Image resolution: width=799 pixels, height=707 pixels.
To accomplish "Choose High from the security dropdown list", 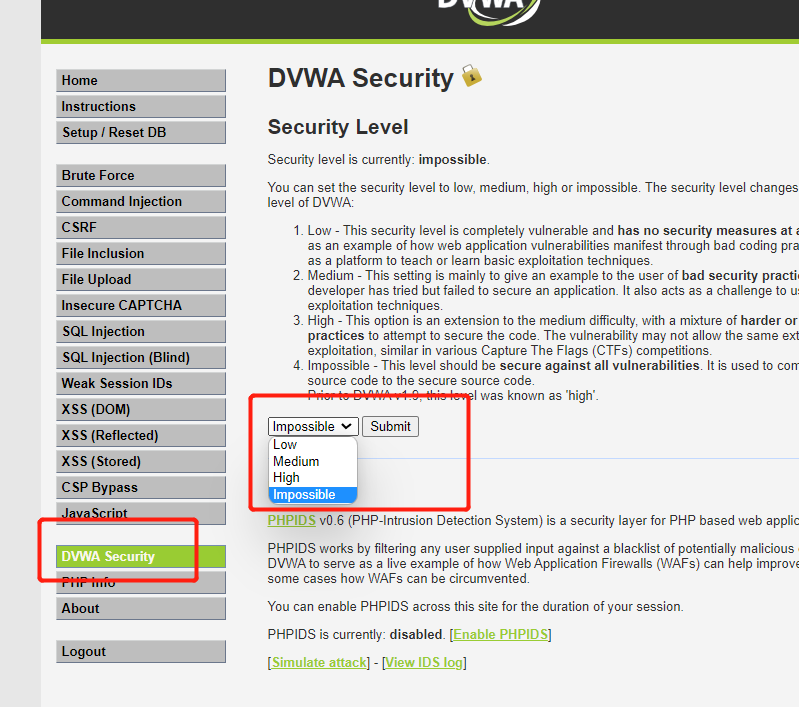I will coord(312,478).
